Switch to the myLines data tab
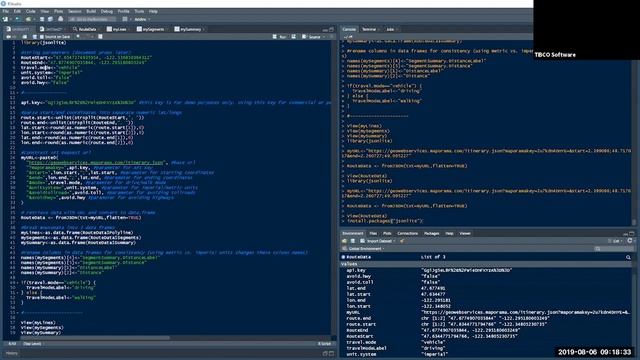 pyautogui.click(x=117, y=29)
